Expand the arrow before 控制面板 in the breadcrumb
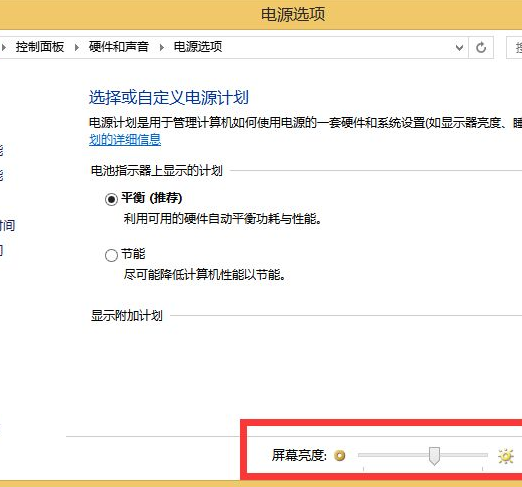This screenshot has width=522, height=487. pos(4,47)
